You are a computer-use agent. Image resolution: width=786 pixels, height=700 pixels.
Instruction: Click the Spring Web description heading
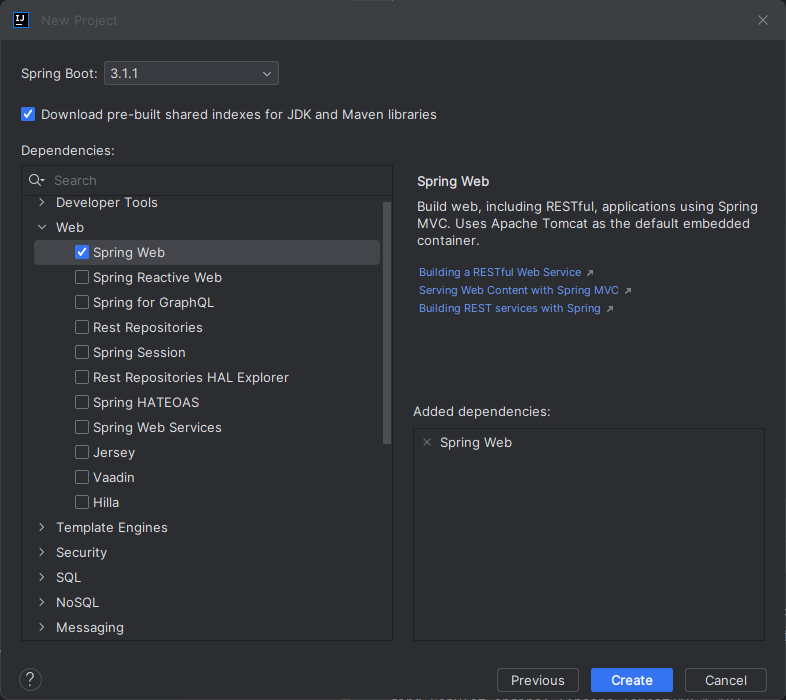pos(453,182)
